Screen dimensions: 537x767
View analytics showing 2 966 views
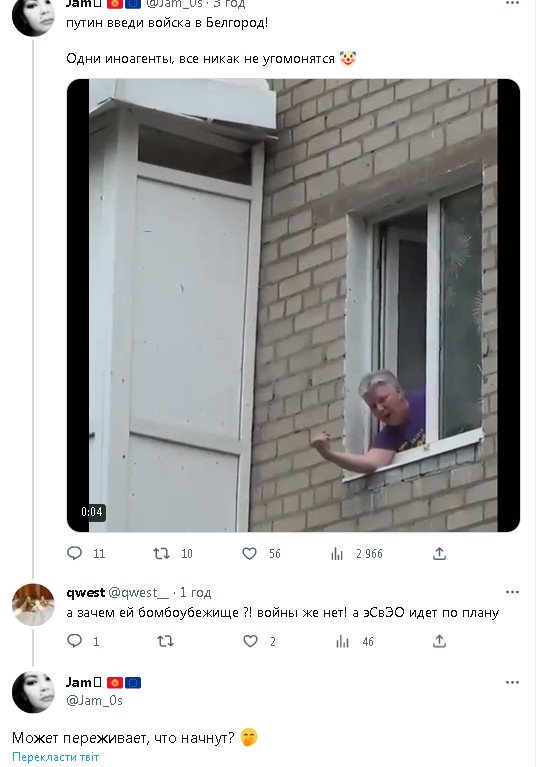(x=337, y=554)
